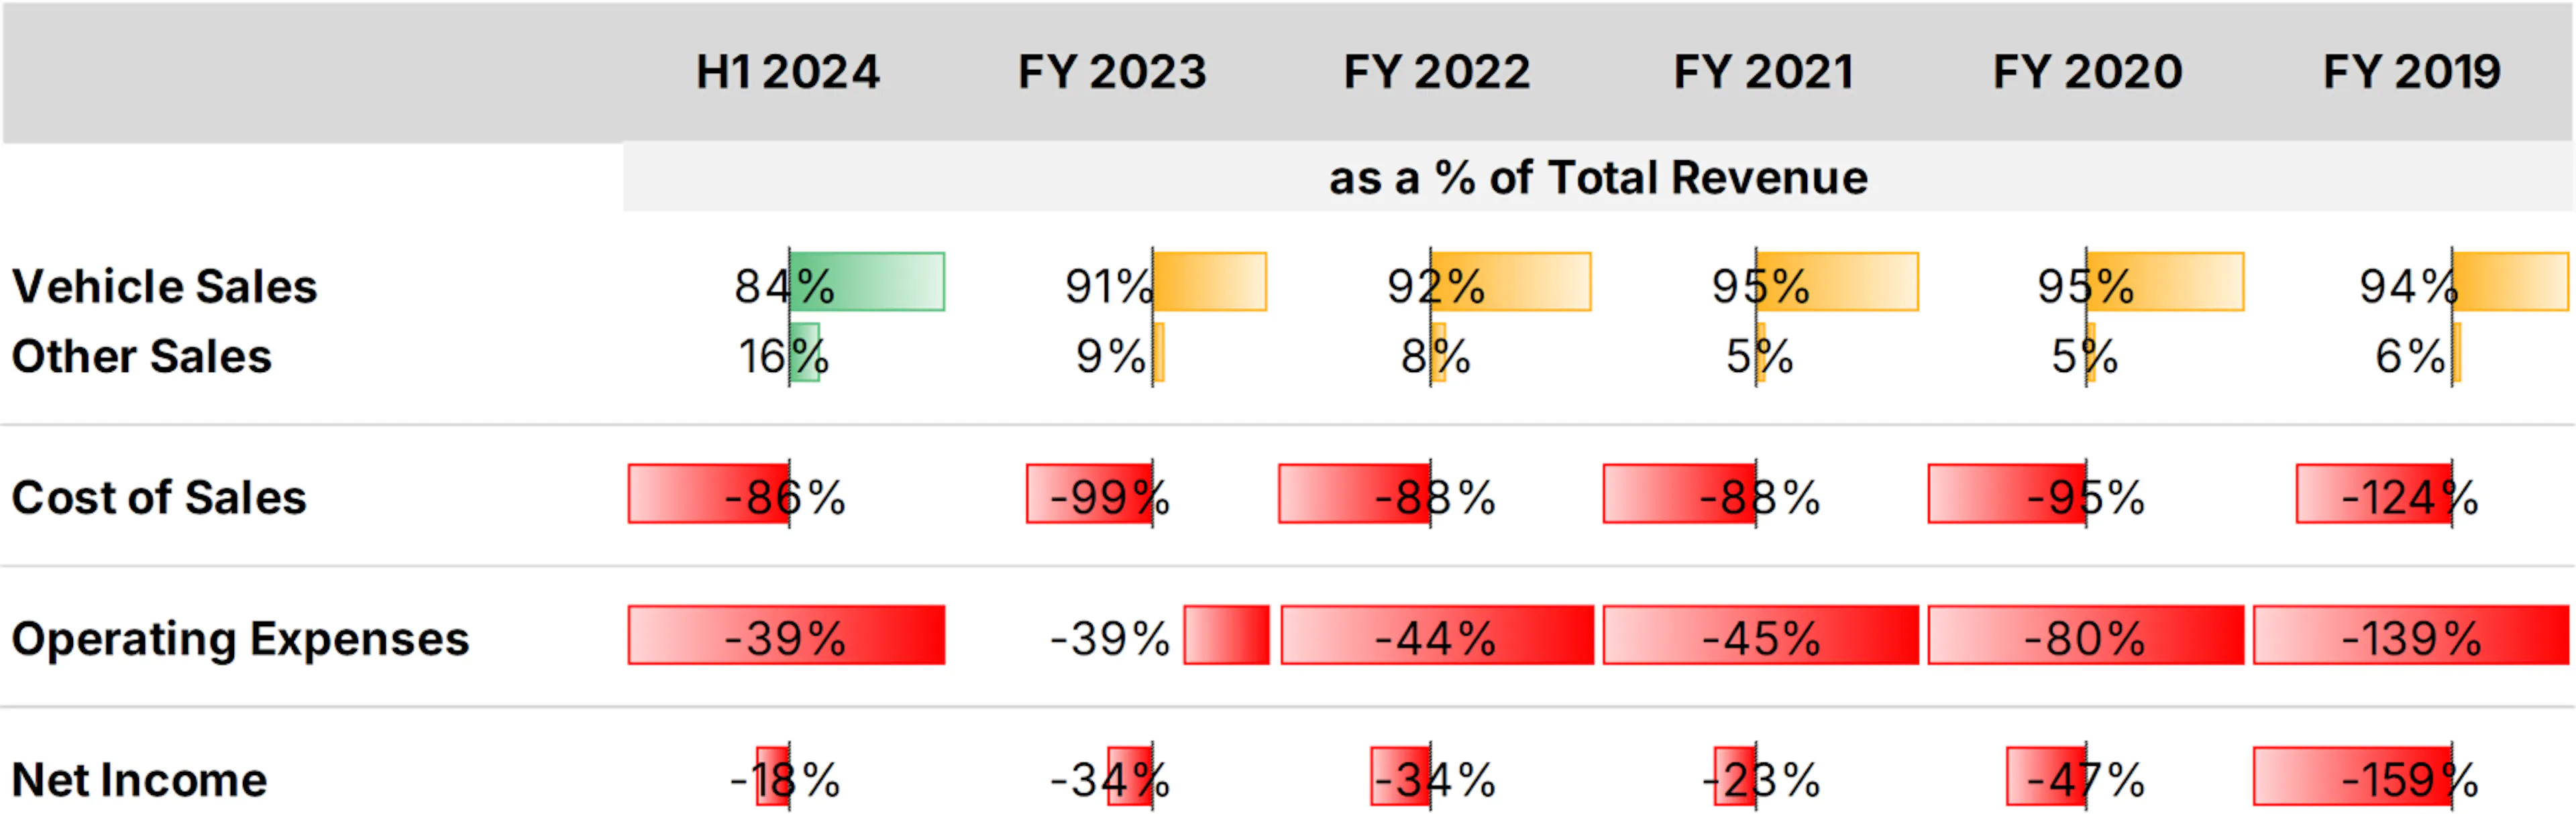Click the FY 2020 column header
This screenshot has height=814, width=2576.
[2087, 72]
